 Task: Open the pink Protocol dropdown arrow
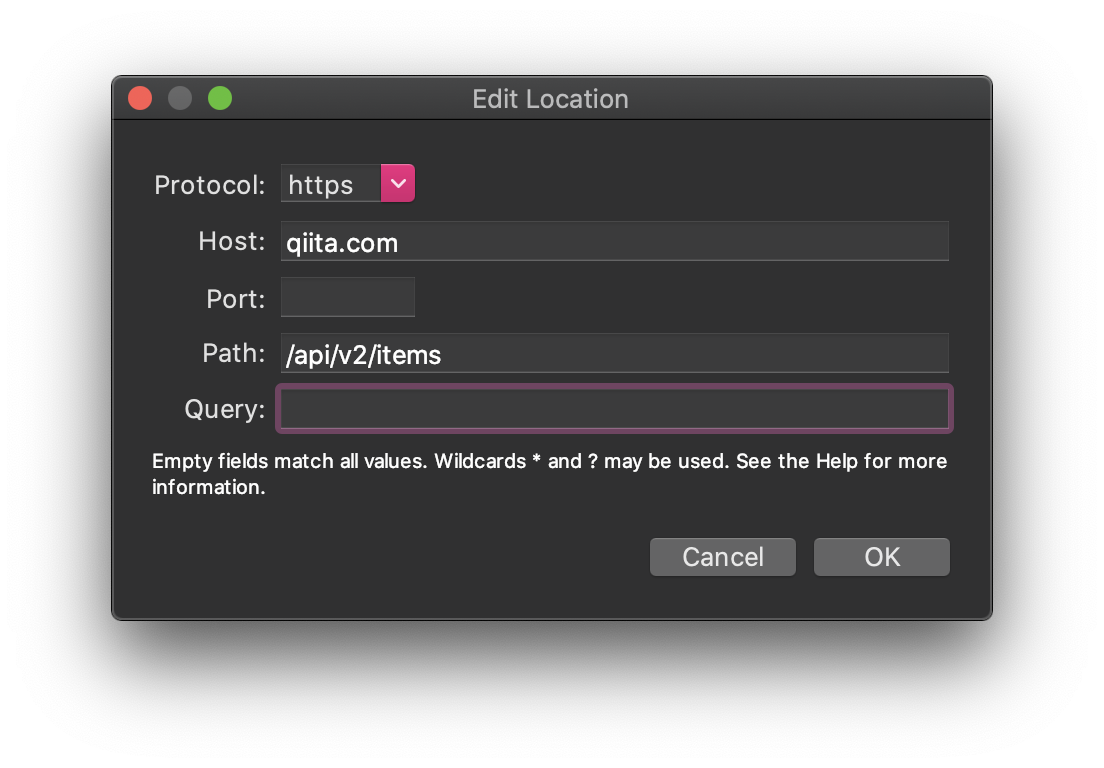pyautogui.click(x=398, y=183)
